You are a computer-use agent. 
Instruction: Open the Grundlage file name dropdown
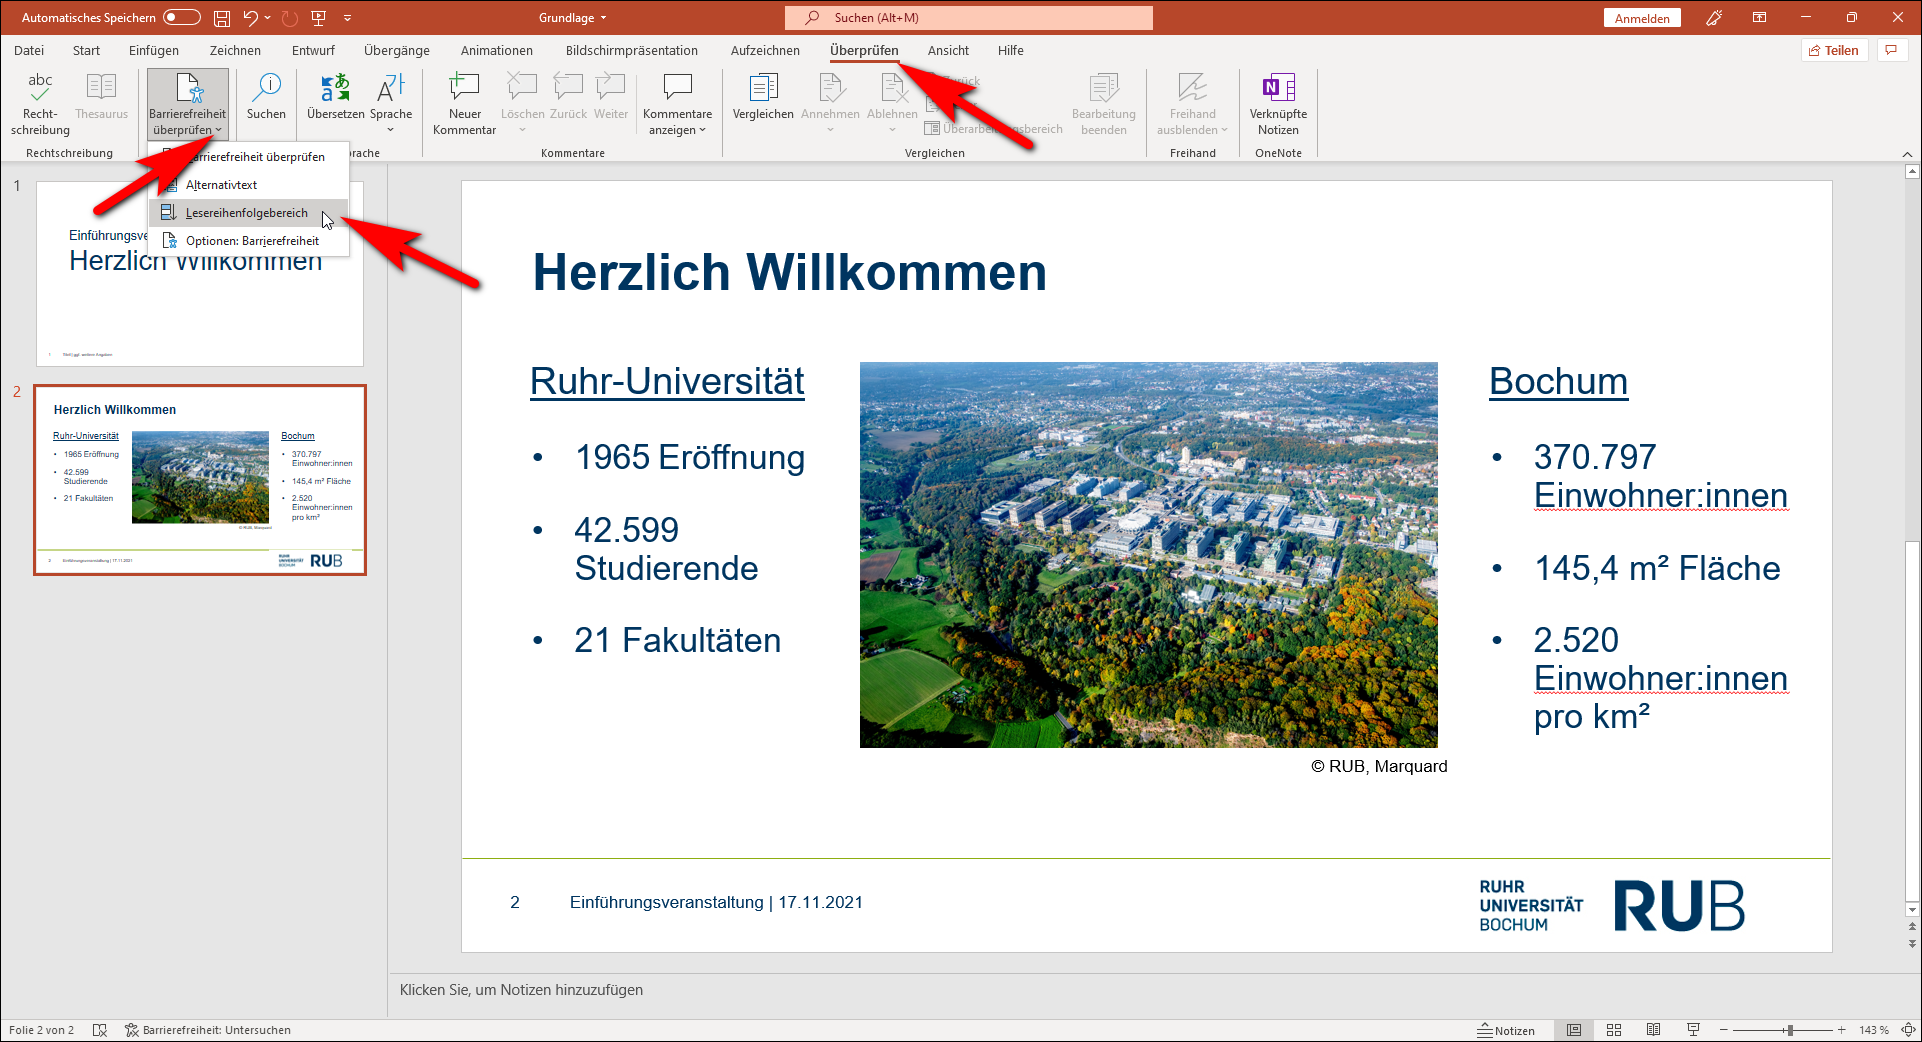click(573, 18)
